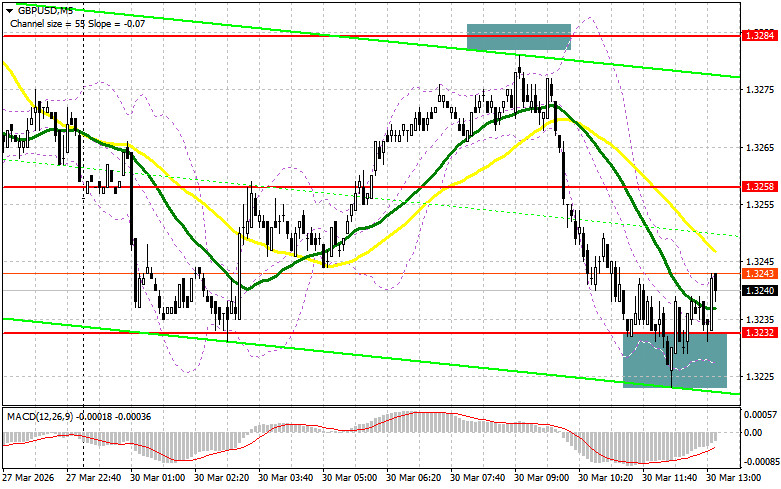
Task: Click the 30 Mar 07:40 time label
Action: click(477, 478)
